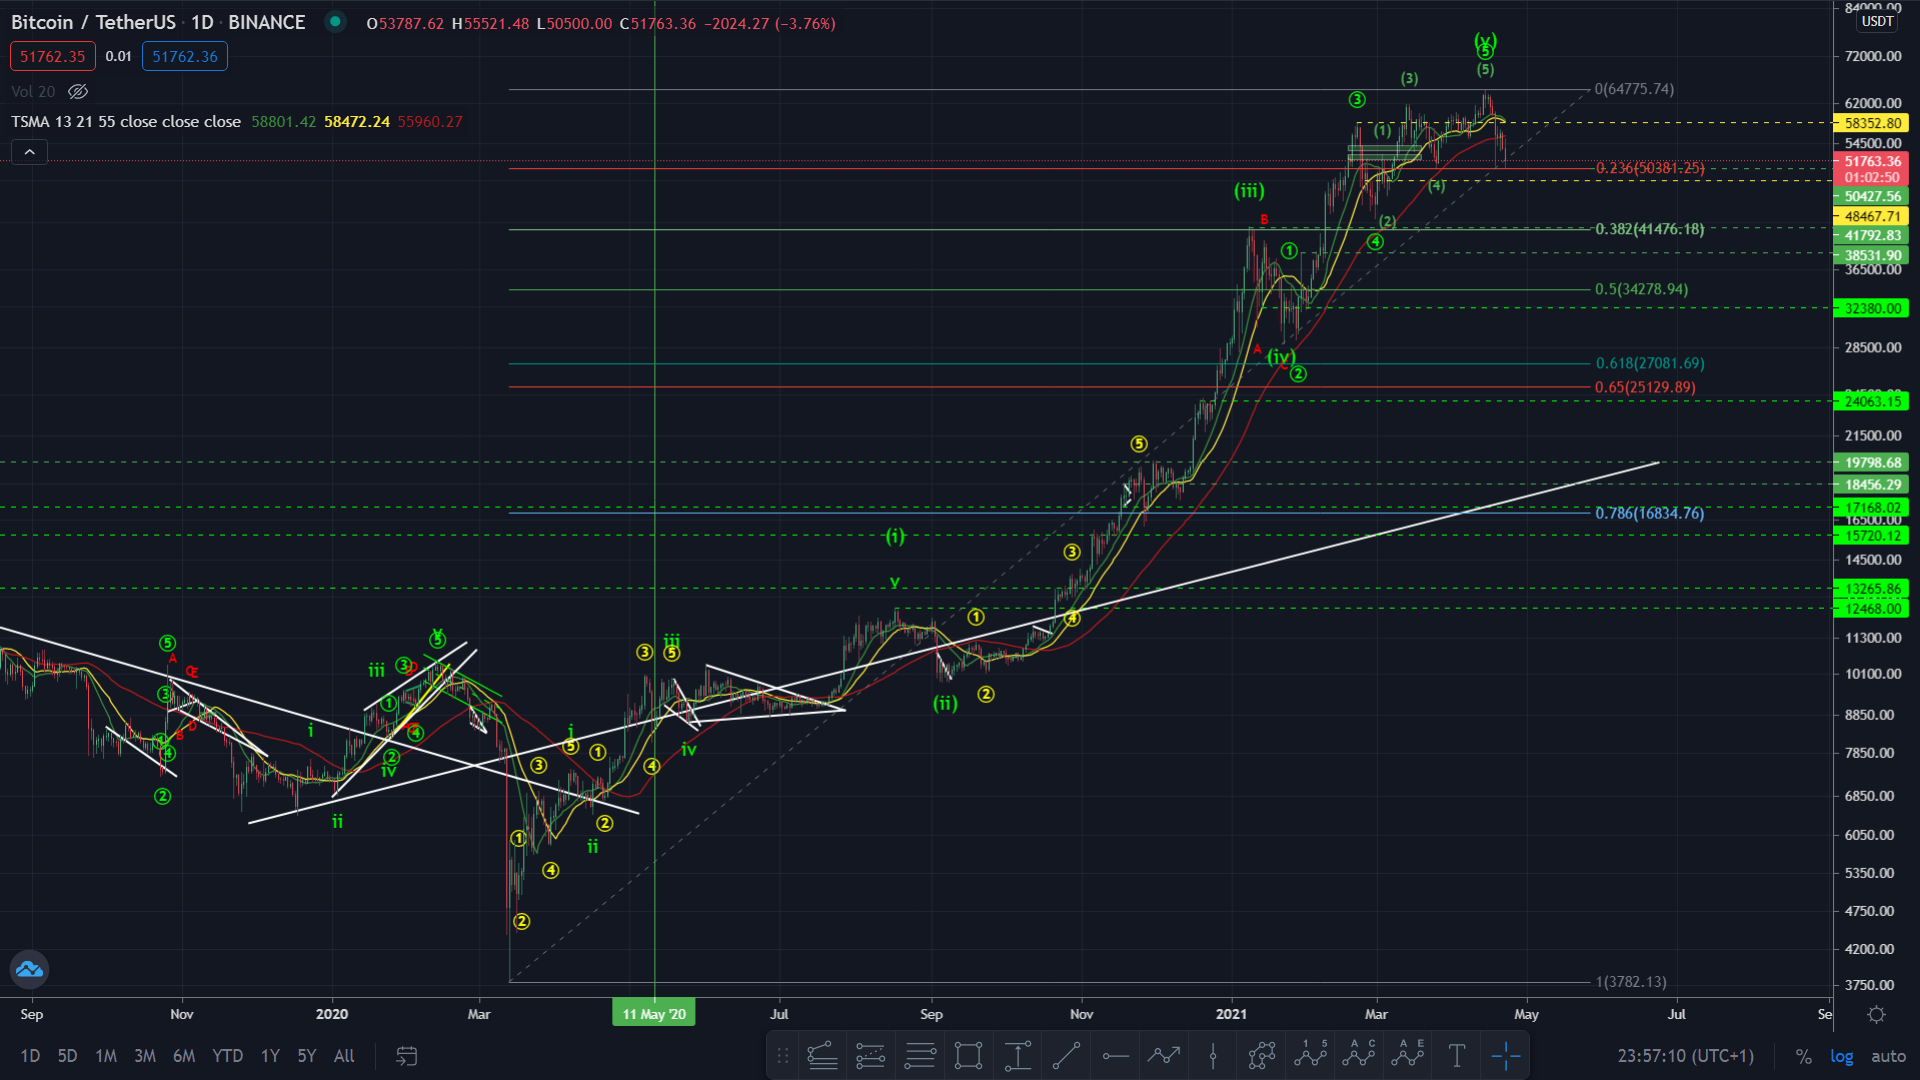This screenshot has width=1920, height=1080.
Task: Toggle Vol 20 indicator visibility eye
Action: (x=78, y=92)
